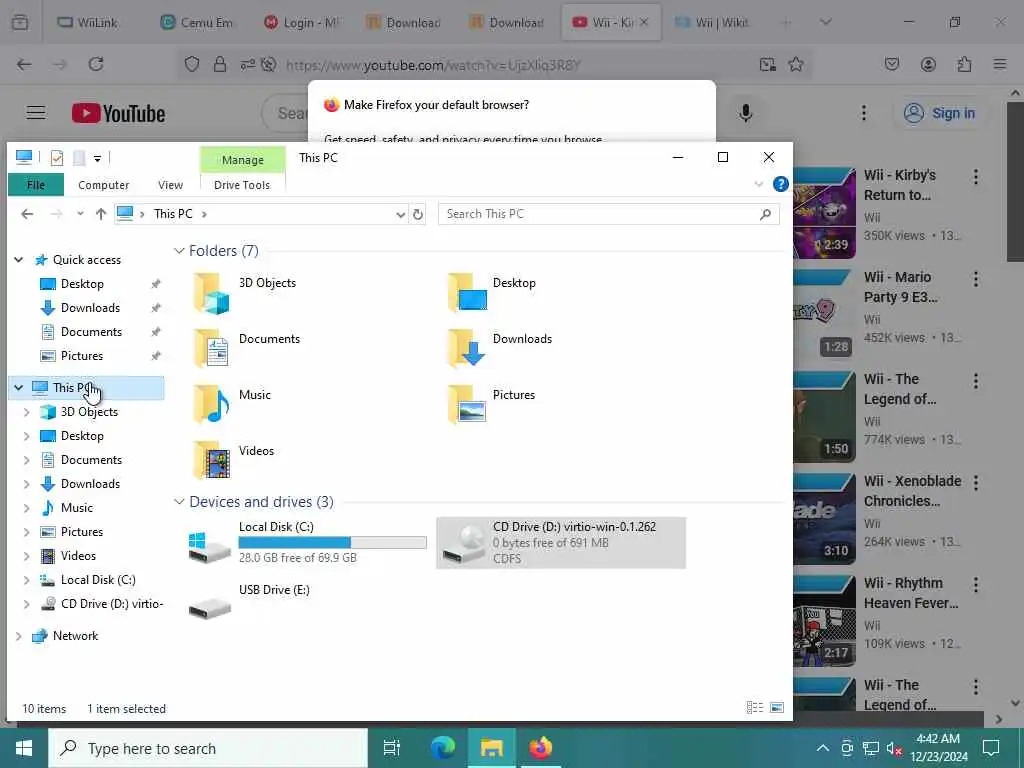Expand 3D Objects in navigation tree

[27, 412]
